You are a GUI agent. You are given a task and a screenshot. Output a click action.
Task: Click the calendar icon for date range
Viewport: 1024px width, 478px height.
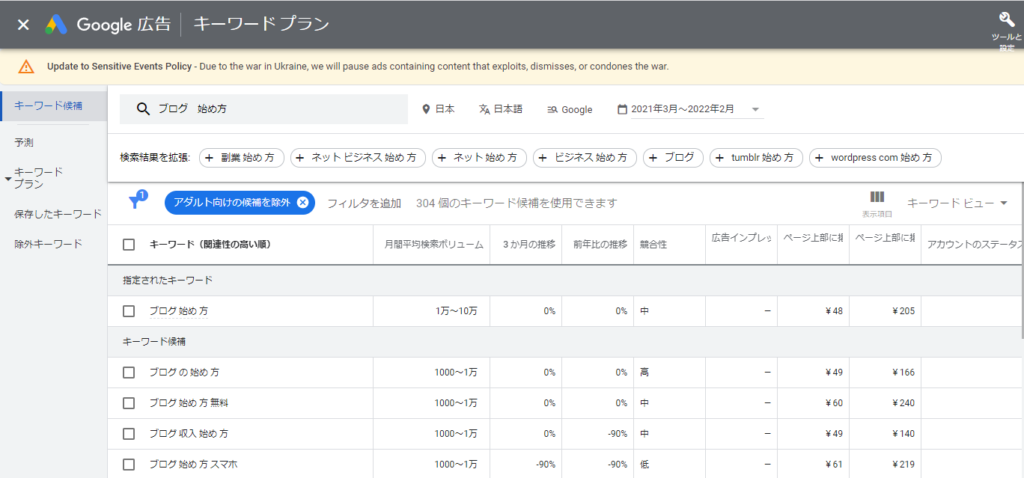[622, 109]
